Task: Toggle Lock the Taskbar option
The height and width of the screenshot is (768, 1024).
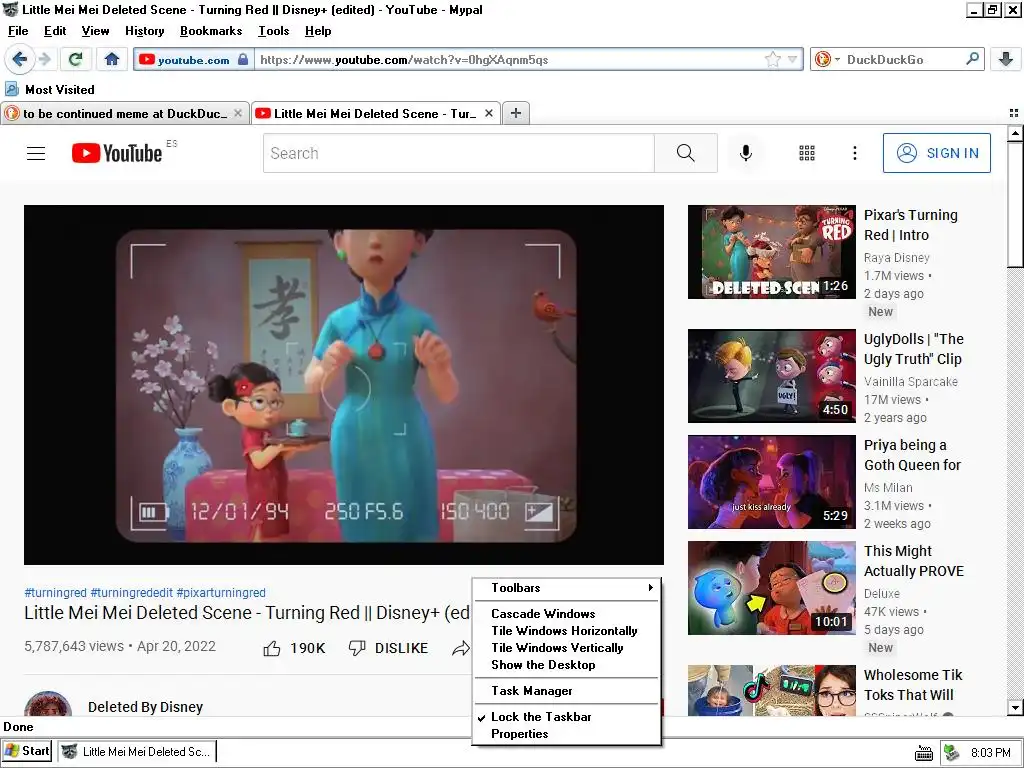Action: pyautogui.click(x=566, y=717)
